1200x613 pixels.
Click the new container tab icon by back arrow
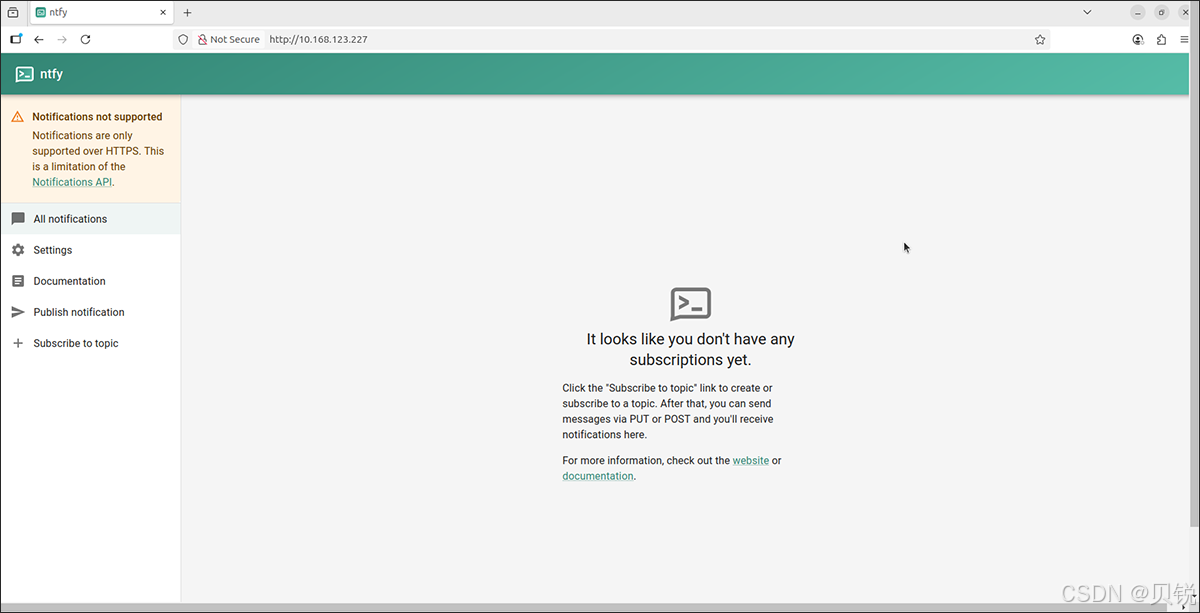point(16,39)
